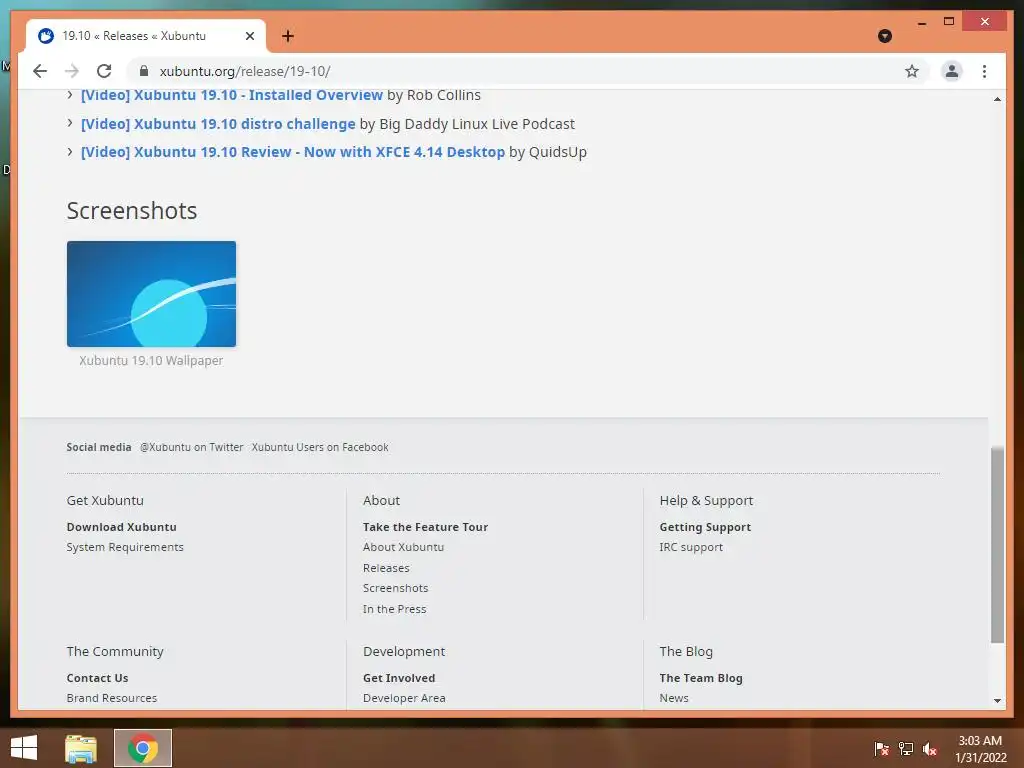Open the taskbar clock showing 3:03 AM

981,749
